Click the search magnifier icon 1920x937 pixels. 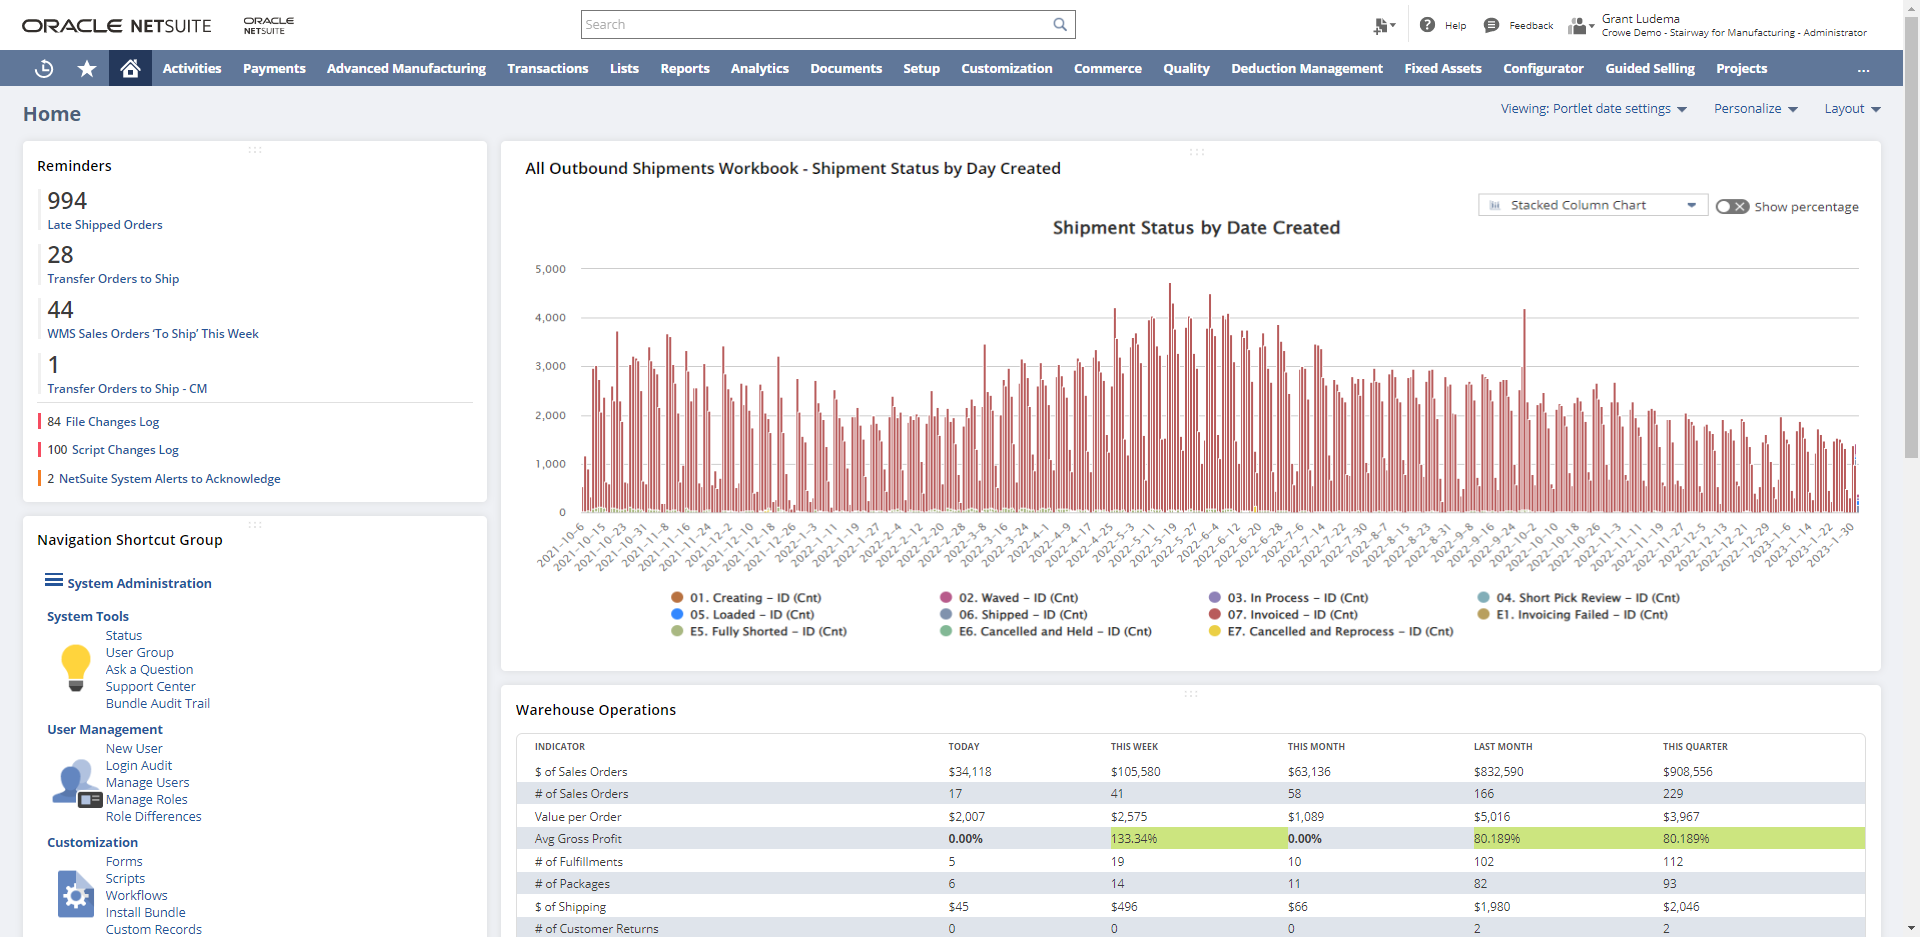point(1060,25)
